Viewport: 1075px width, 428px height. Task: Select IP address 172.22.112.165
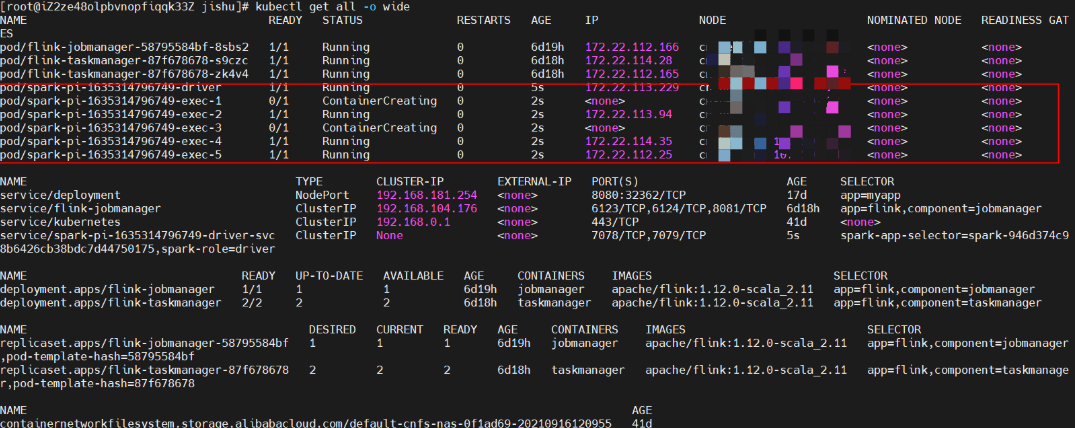[632, 74]
